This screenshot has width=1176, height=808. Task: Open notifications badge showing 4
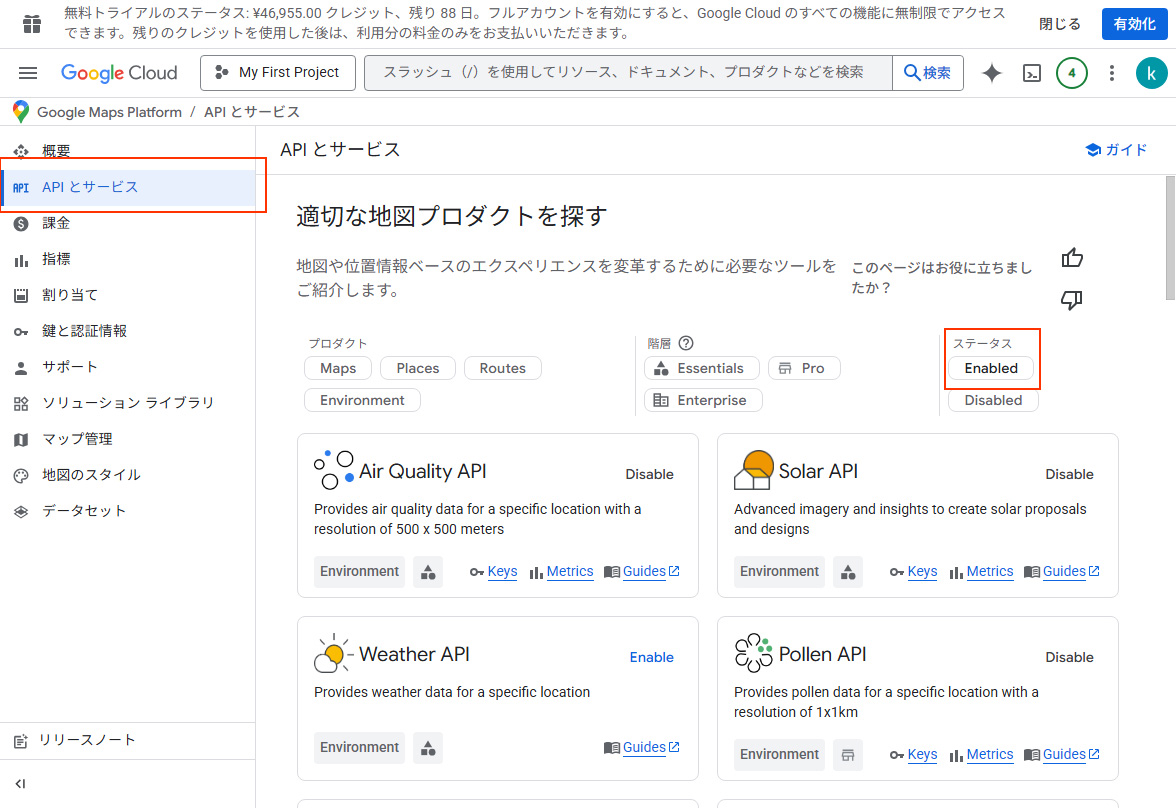[x=1072, y=73]
